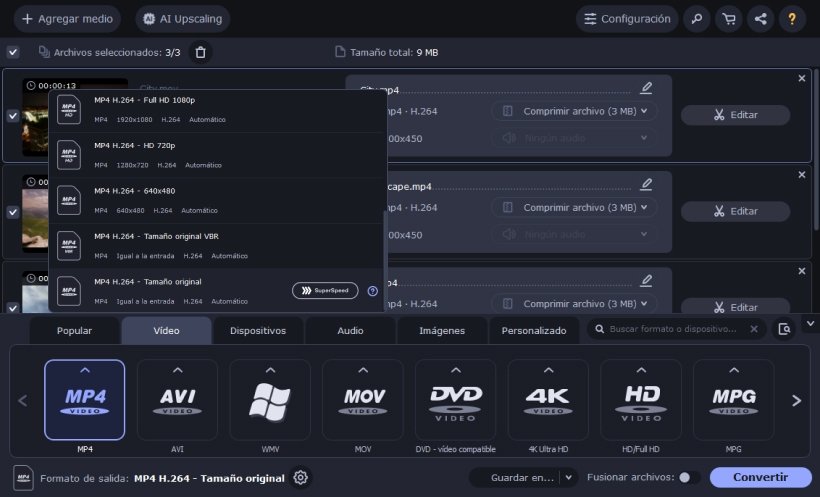Click AI Upscaling button
The width and height of the screenshot is (820, 497).
183,19
